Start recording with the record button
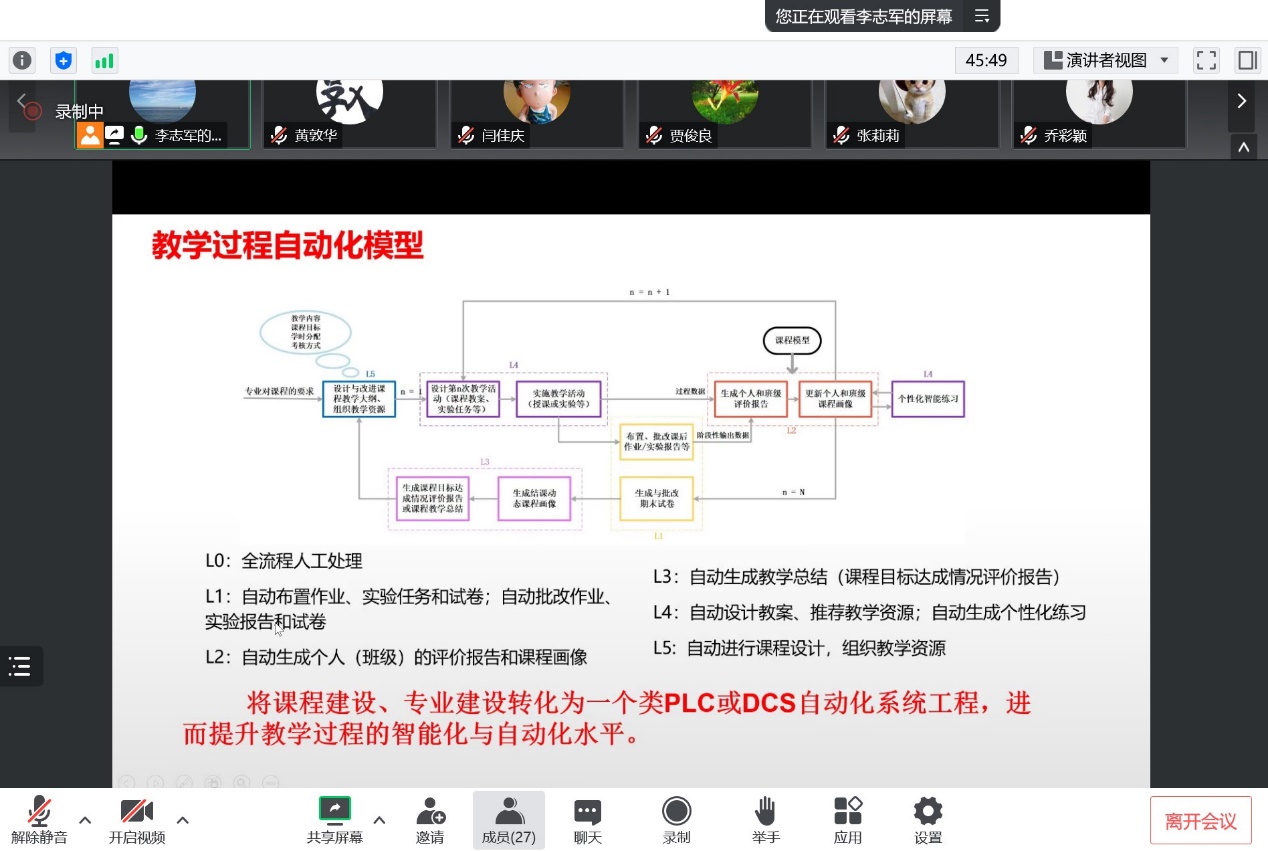 (x=677, y=820)
